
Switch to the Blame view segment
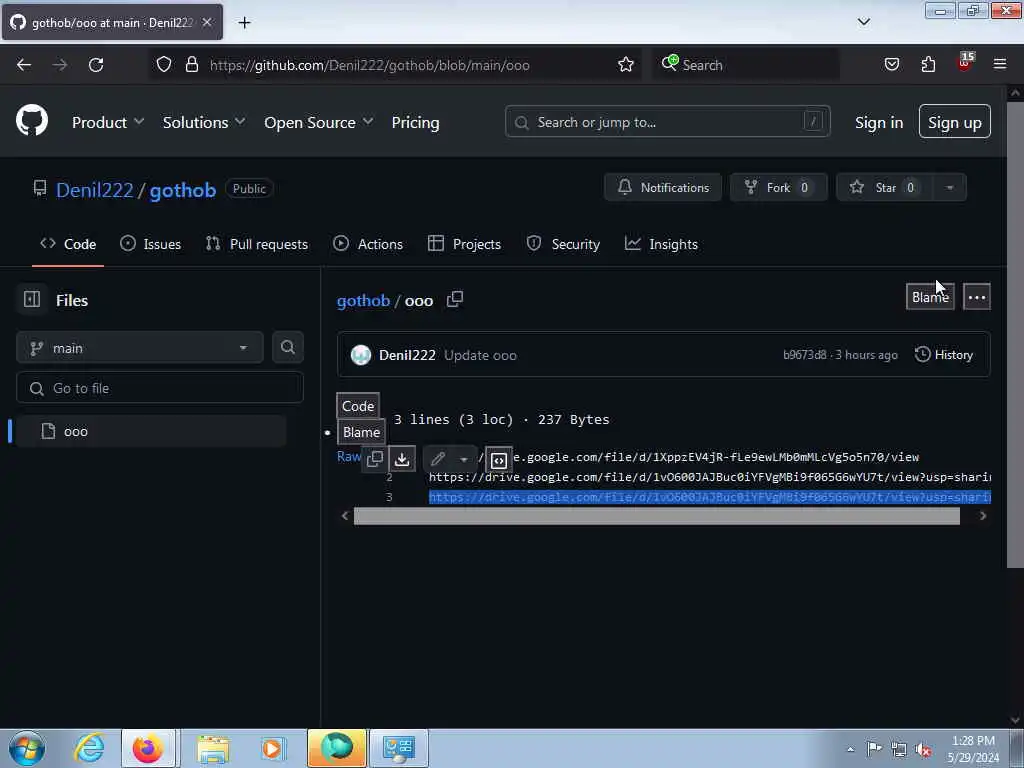point(361,432)
